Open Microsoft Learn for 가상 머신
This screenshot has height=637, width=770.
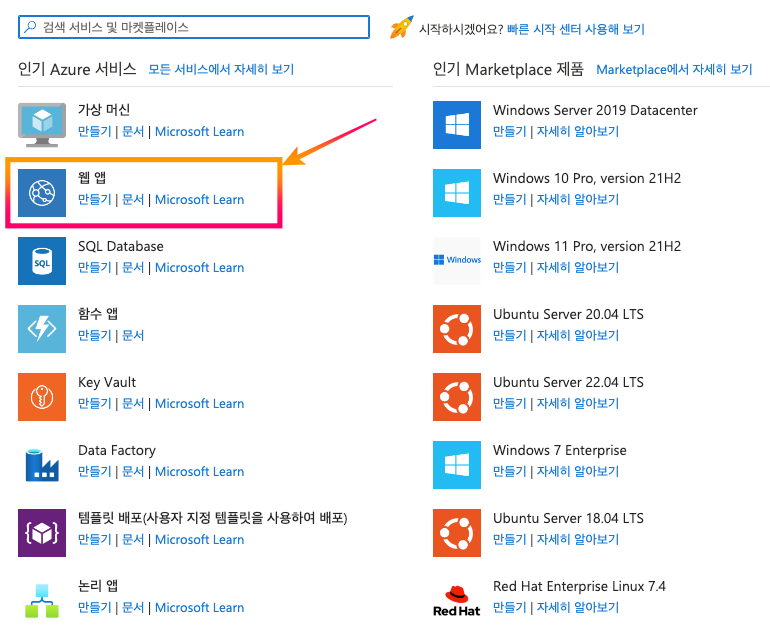199,132
